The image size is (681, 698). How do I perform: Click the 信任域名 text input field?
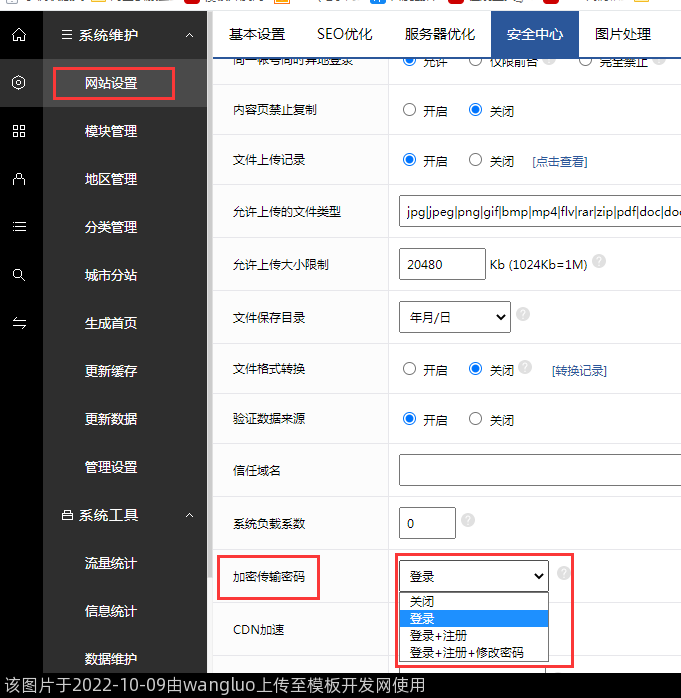540,470
